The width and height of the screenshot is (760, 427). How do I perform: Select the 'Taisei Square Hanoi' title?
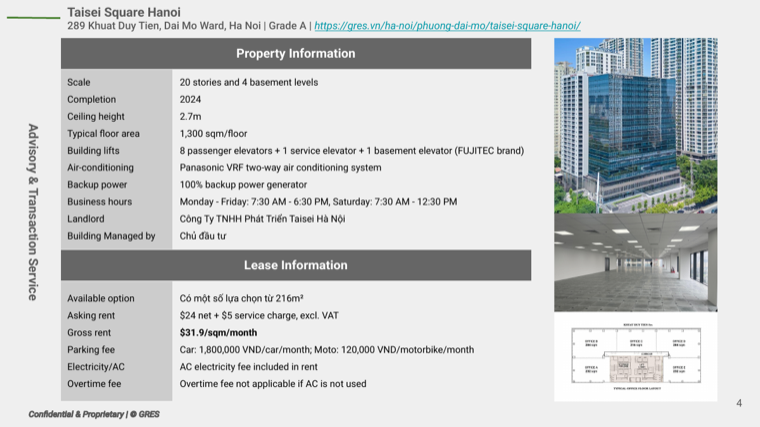[124, 12]
